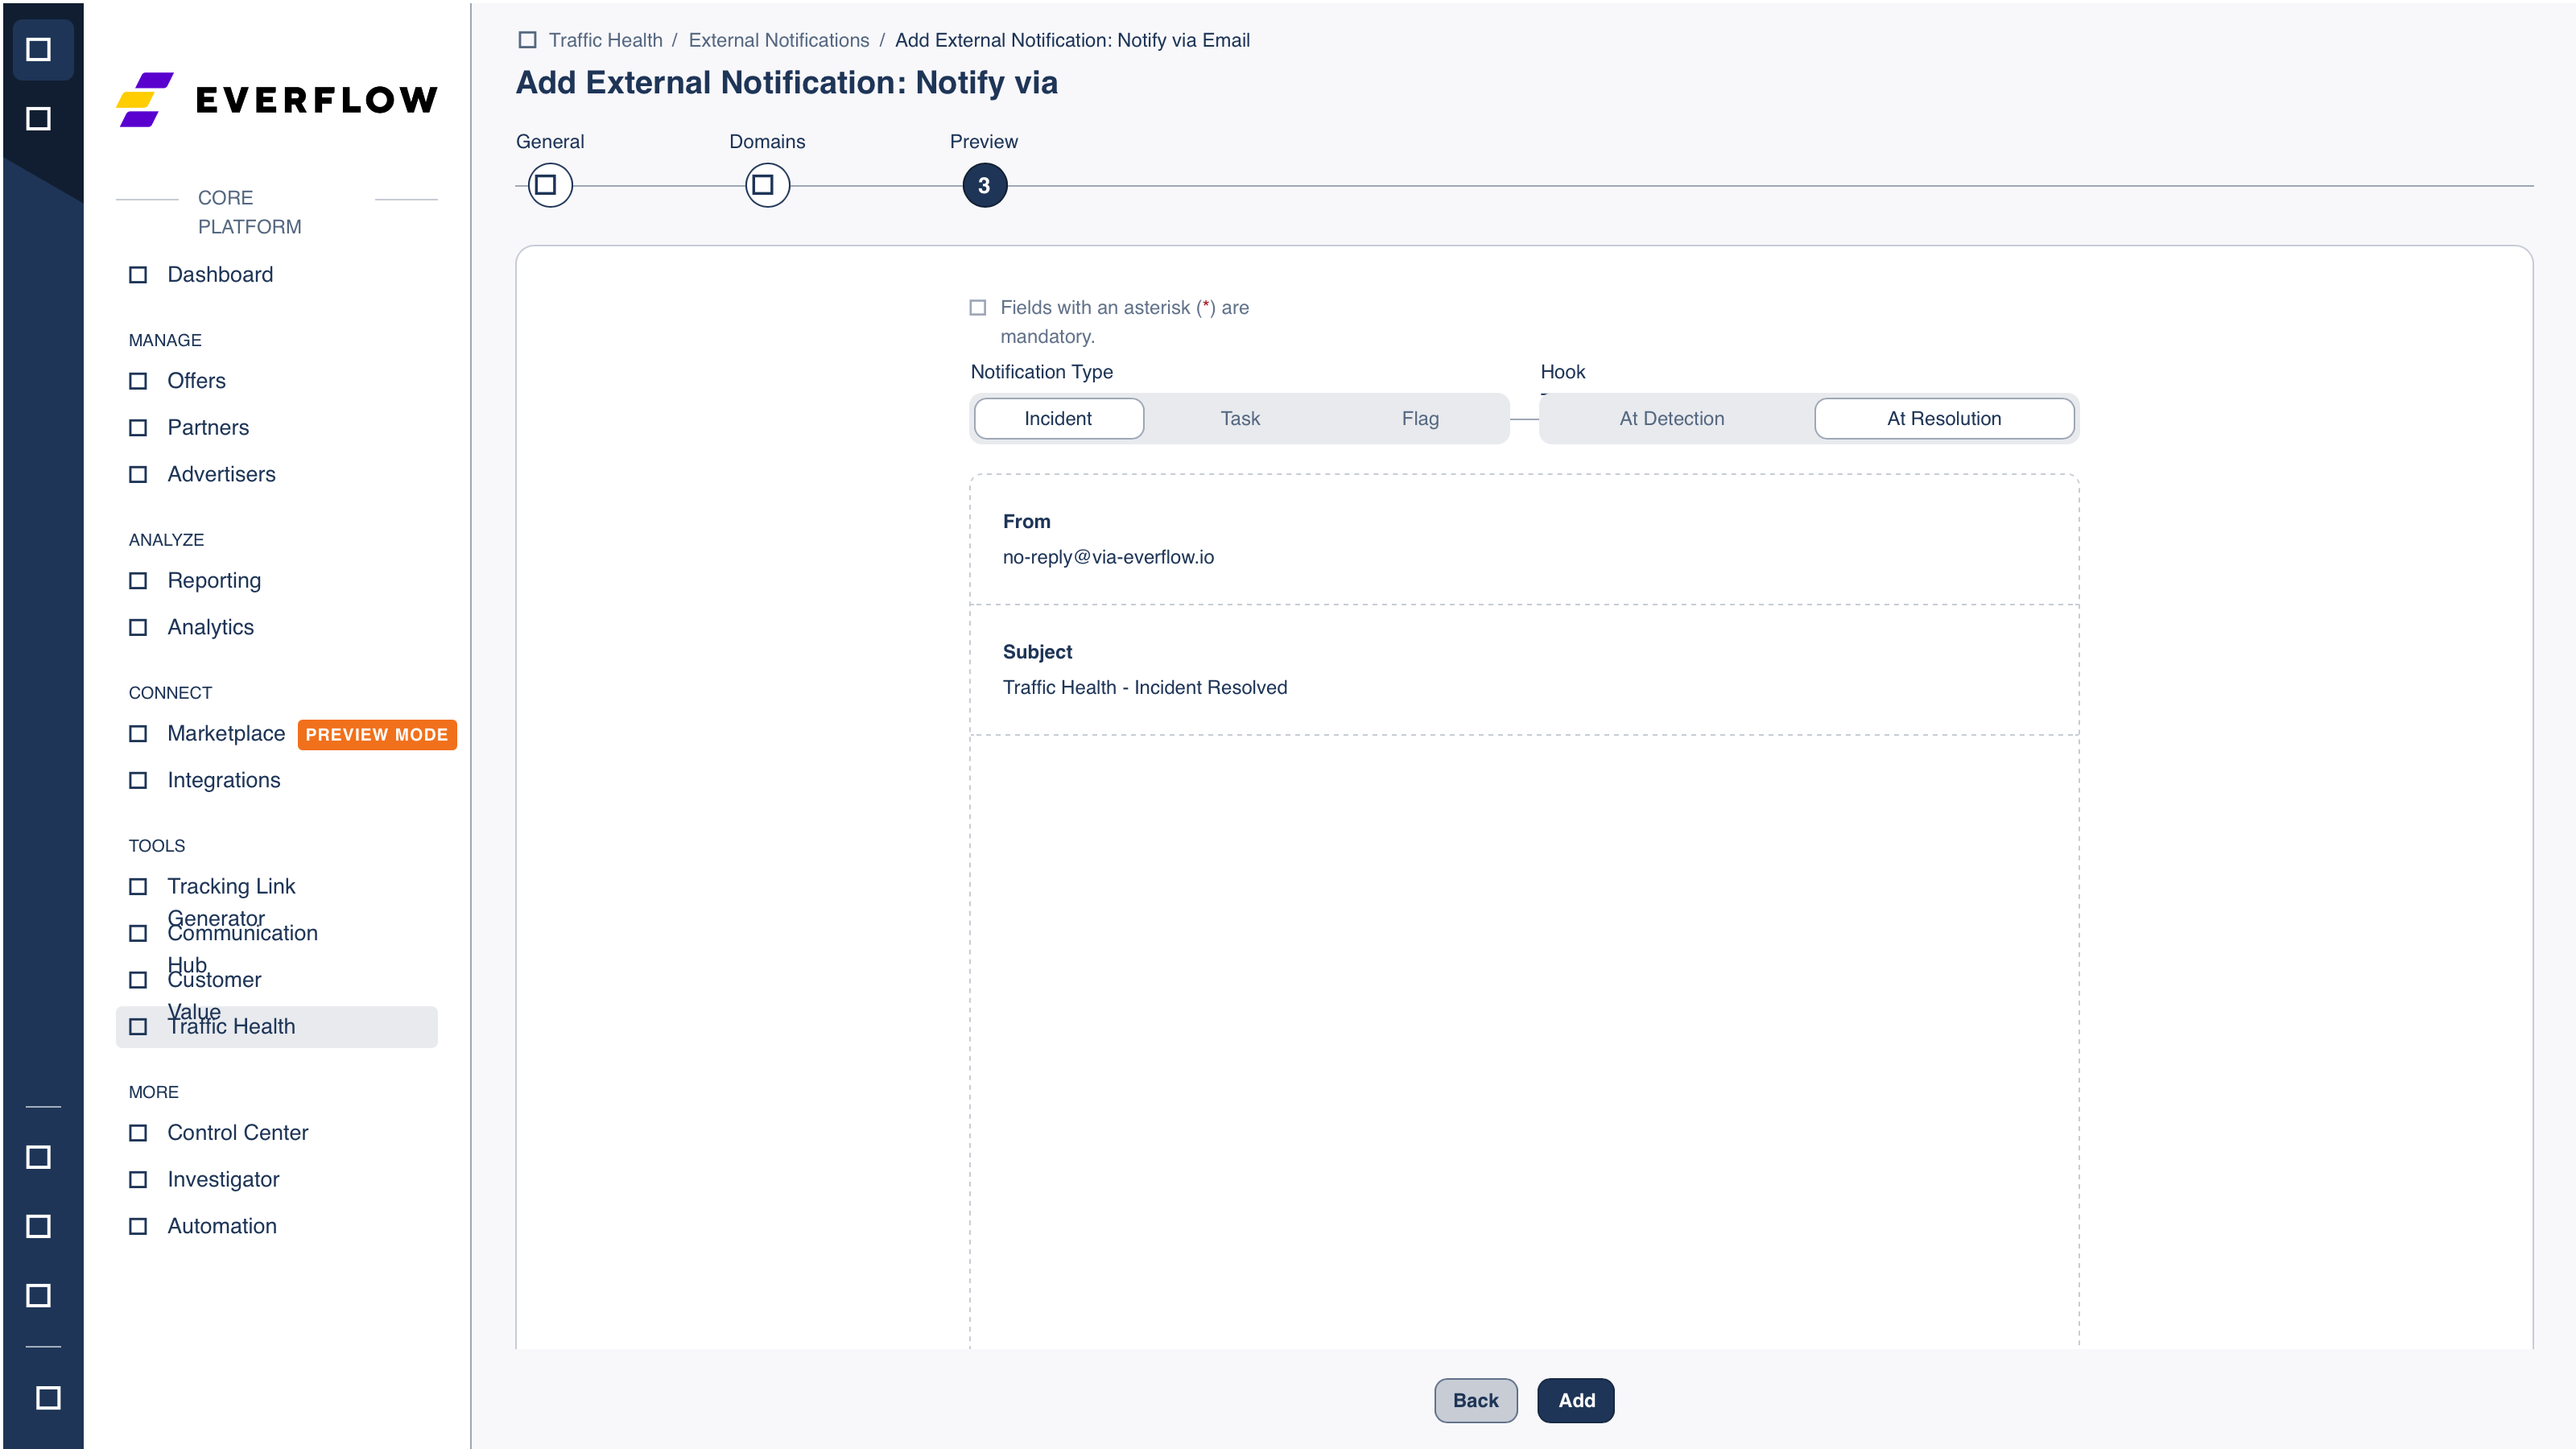Open Offers in the Manage section
The height and width of the screenshot is (1449, 2576).
276,381
